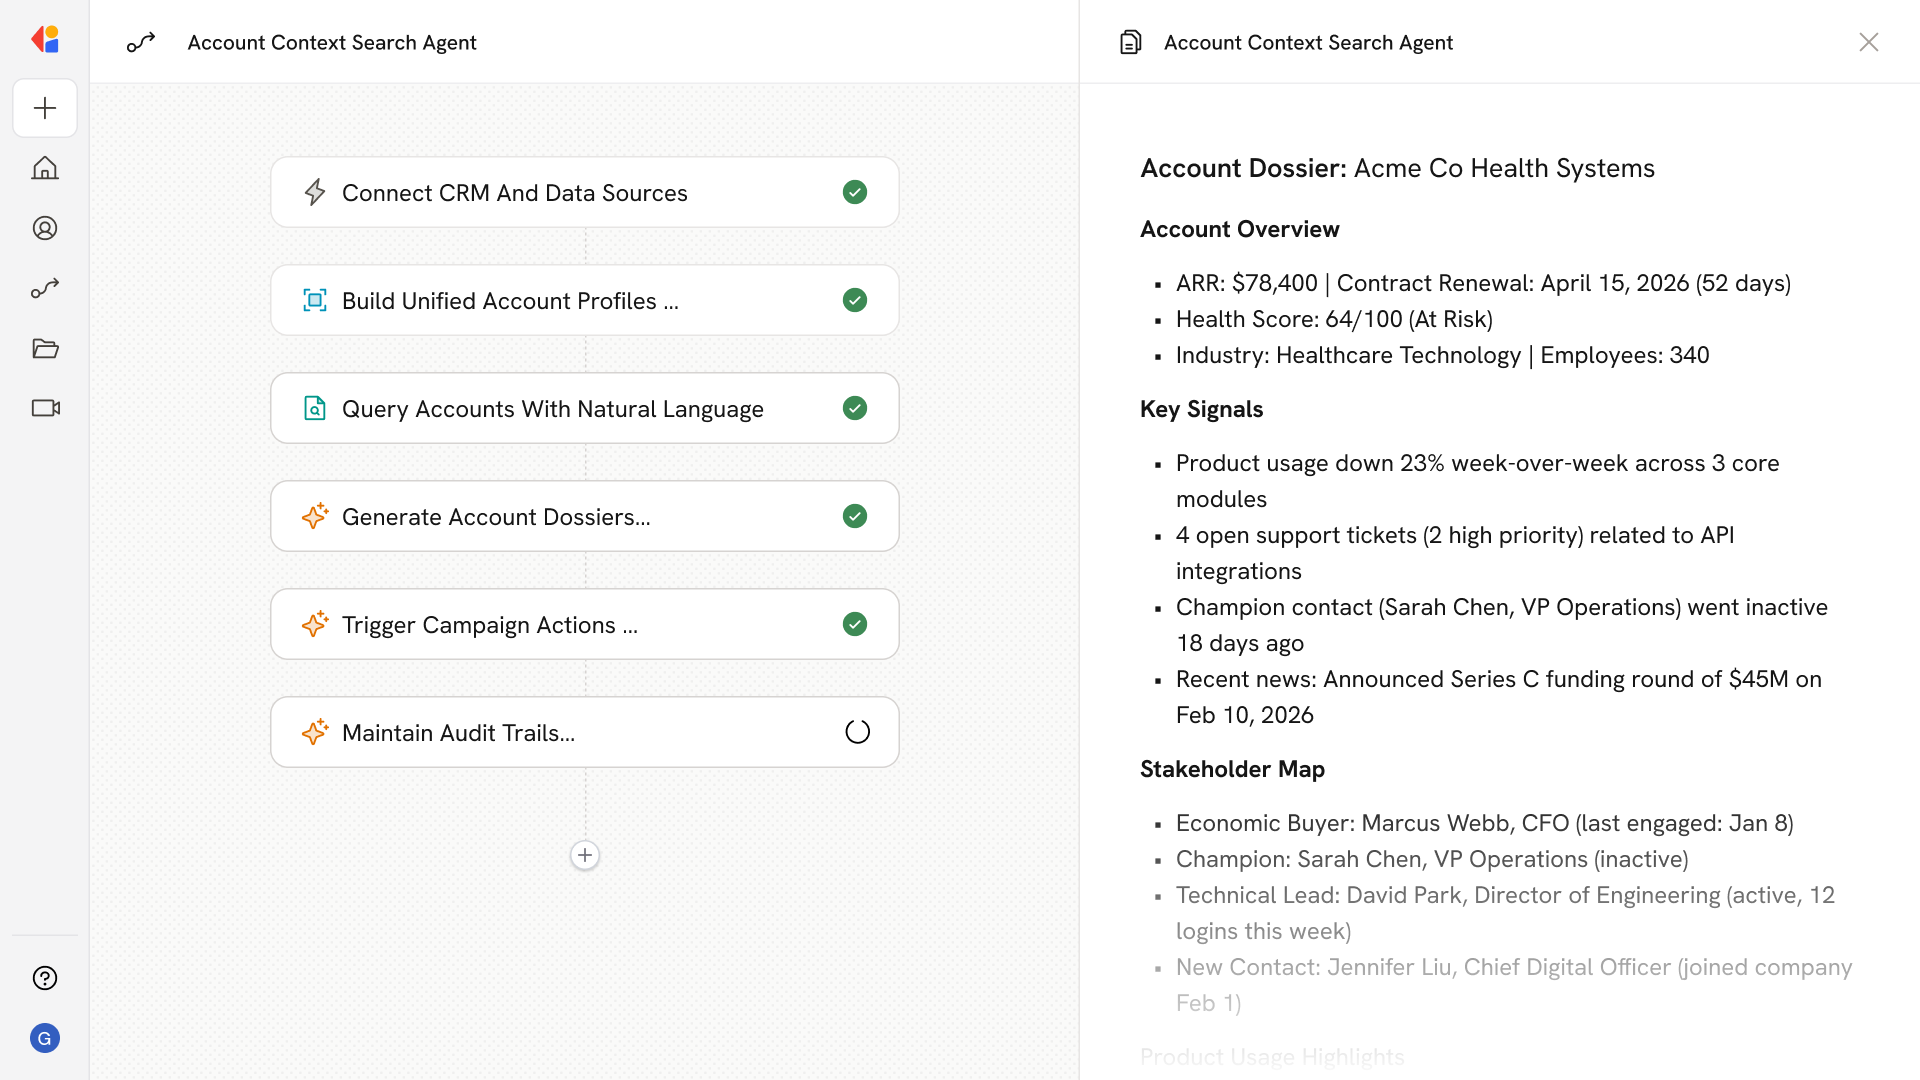Close the Account Dossier panel
Screen dimensions: 1920x1080
pos(1868,42)
